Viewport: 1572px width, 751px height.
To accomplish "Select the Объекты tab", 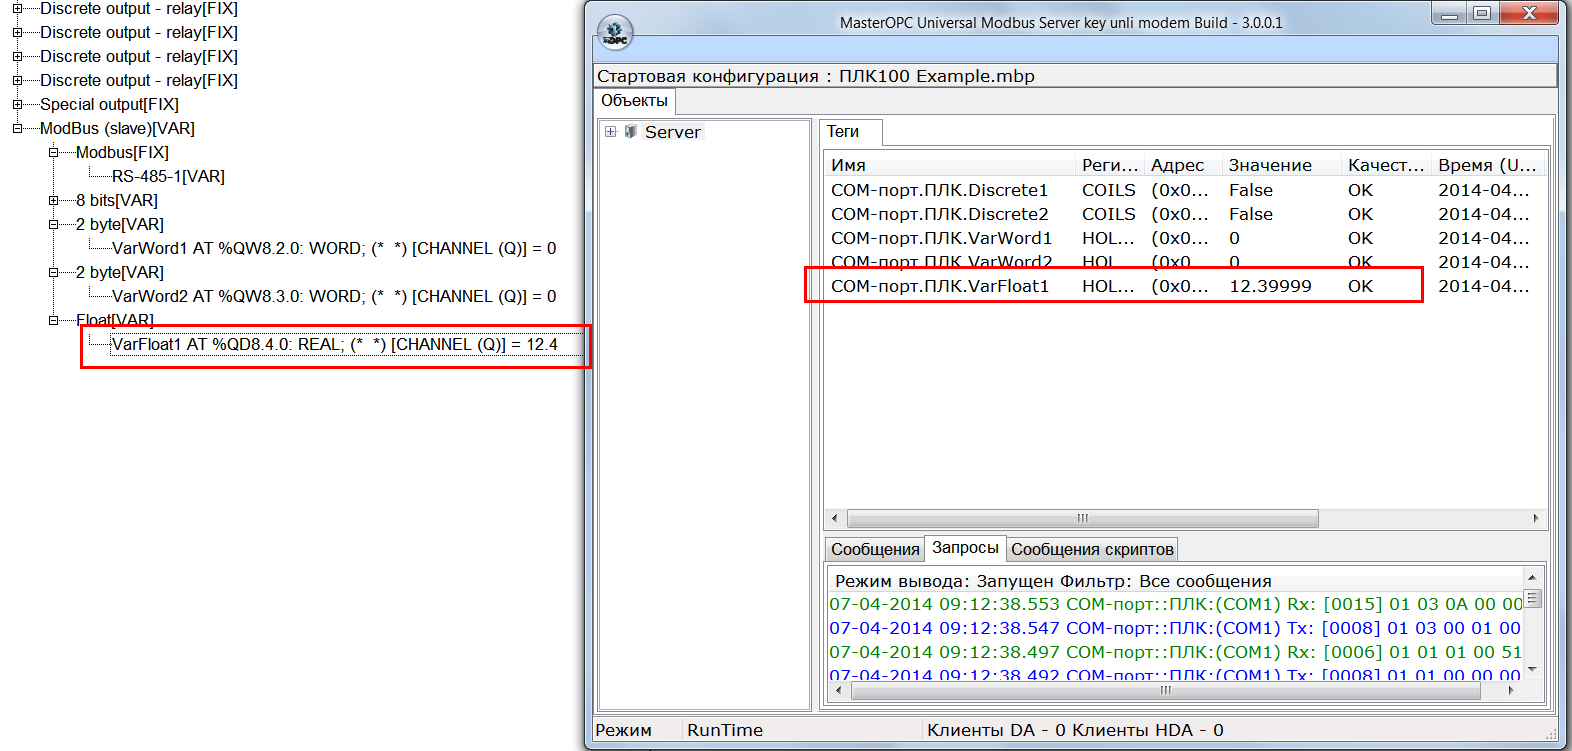I will coord(634,101).
